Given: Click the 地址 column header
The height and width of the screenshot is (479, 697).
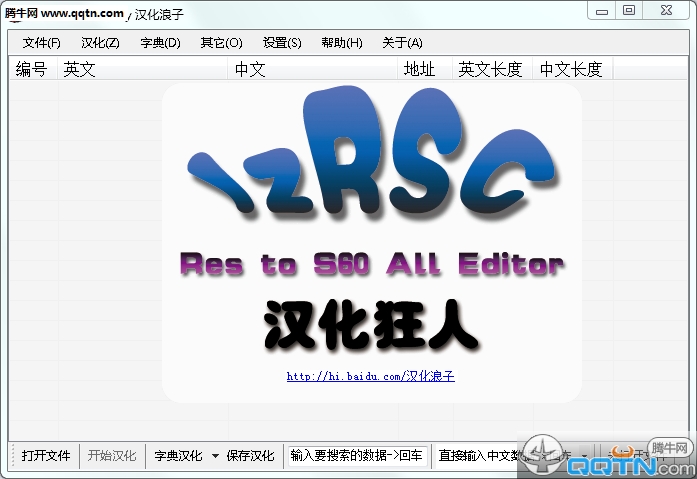Looking at the screenshot, I should (x=425, y=69).
